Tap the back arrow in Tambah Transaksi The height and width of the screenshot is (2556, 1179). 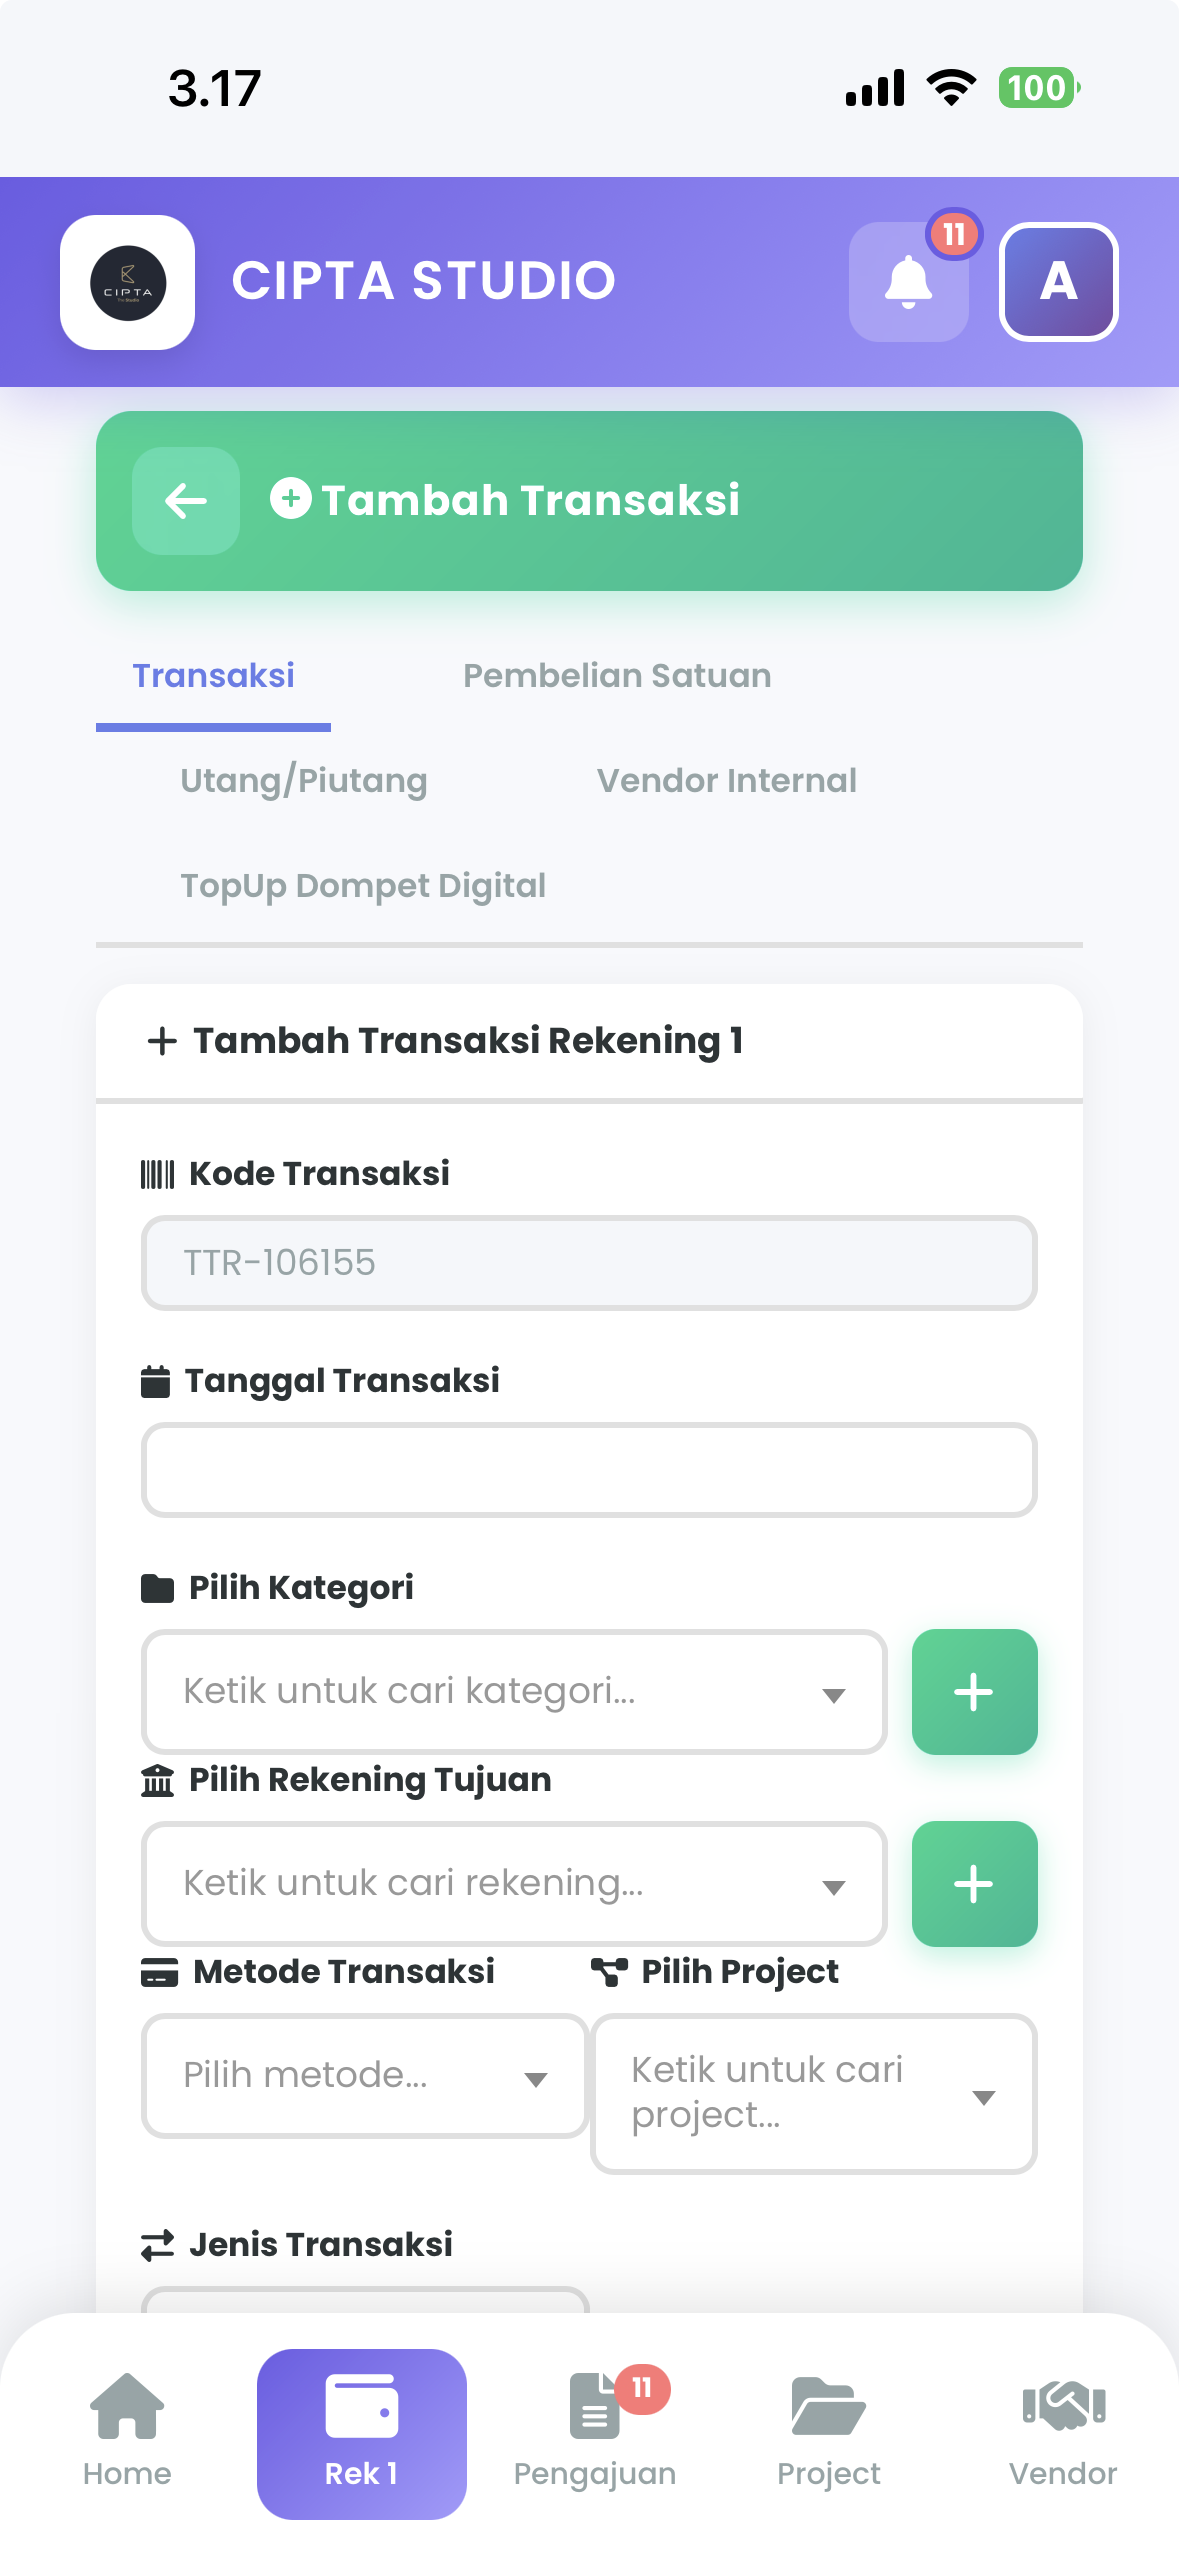(186, 500)
